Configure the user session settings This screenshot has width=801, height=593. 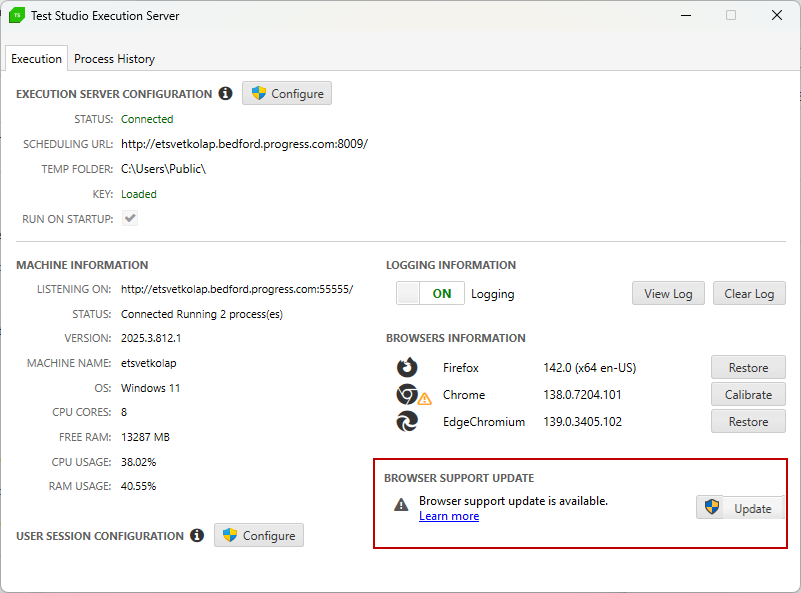click(x=259, y=535)
